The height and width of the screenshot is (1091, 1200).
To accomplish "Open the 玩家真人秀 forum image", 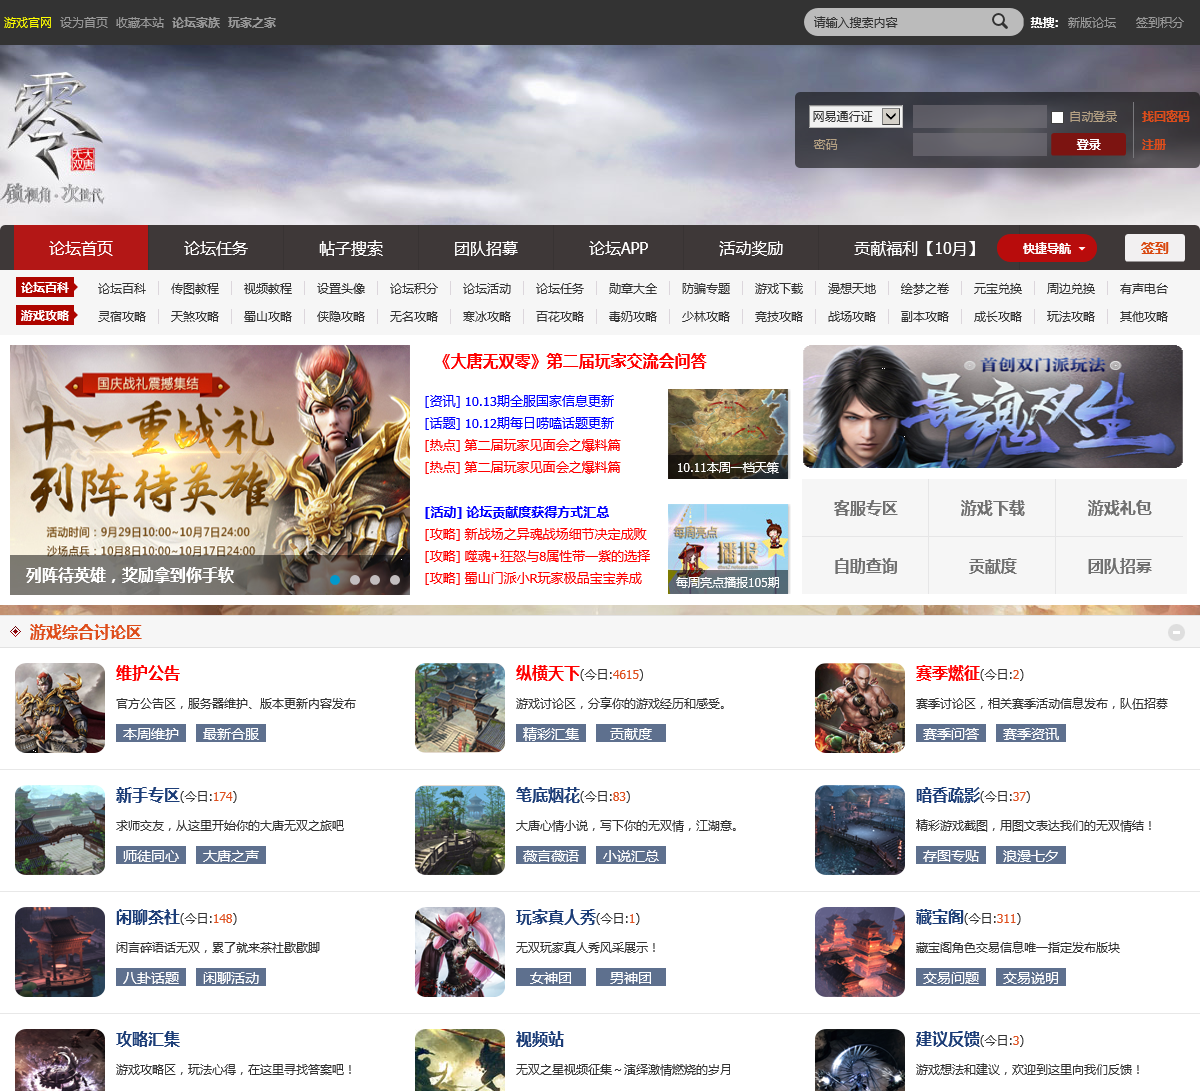I will coord(460,952).
